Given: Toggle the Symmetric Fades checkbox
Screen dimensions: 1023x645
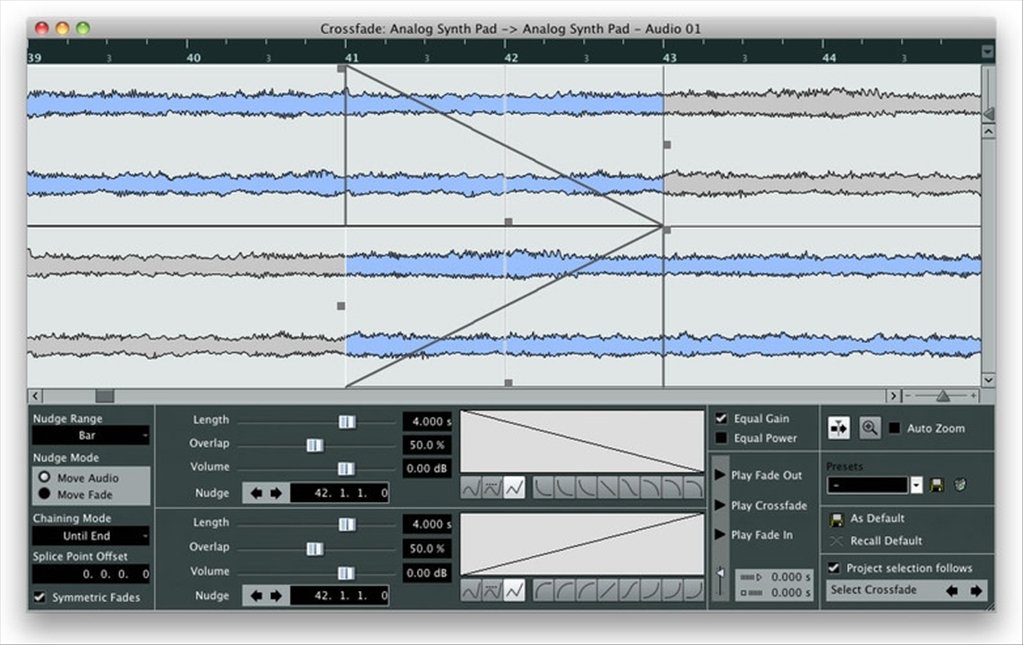Looking at the screenshot, I should pyautogui.click(x=40, y=597).
